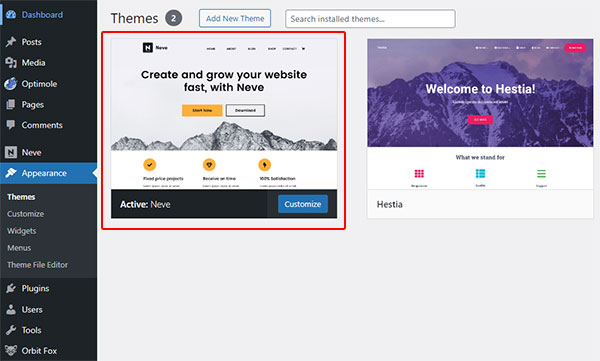Select the Themes submenu link
Image resolution: width=600 pixels, height=361 pixels.
pyautogui.click(x=21, y=197)
